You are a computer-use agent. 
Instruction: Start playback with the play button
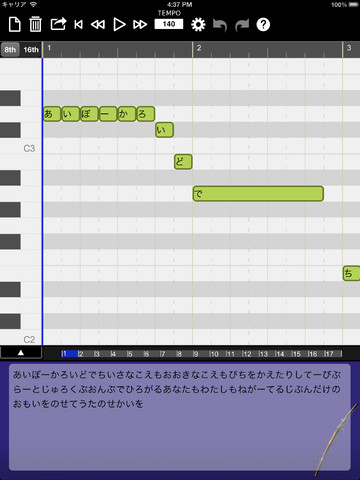(x=119, y=25)
